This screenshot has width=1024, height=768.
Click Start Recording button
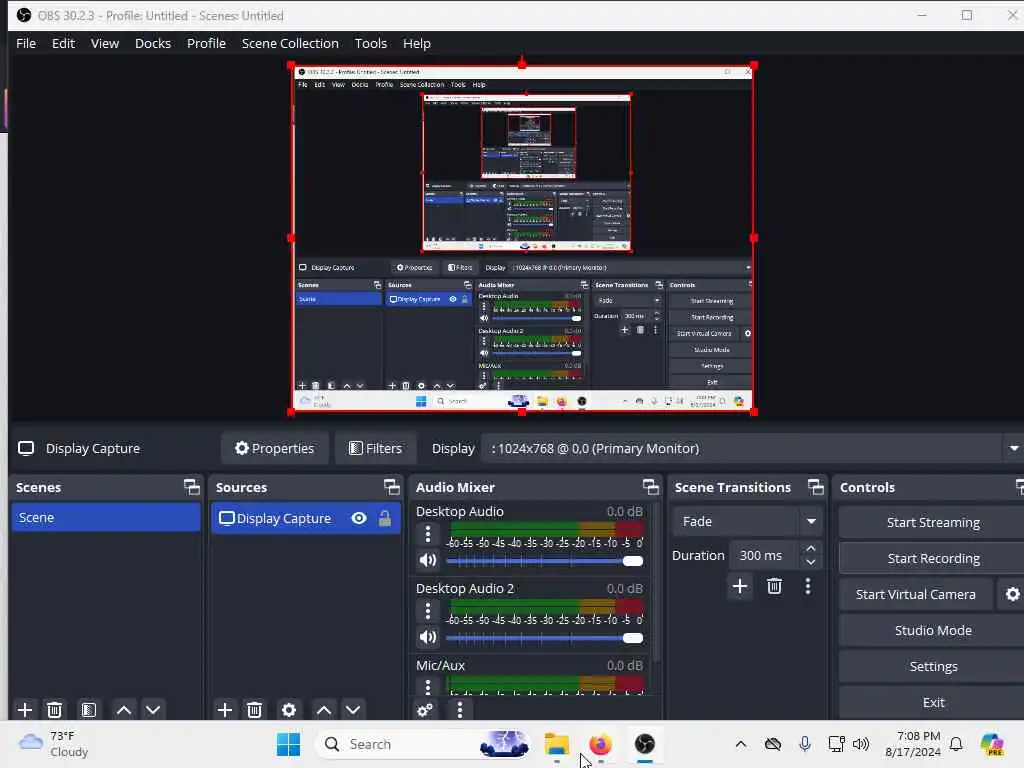[932, 558]
